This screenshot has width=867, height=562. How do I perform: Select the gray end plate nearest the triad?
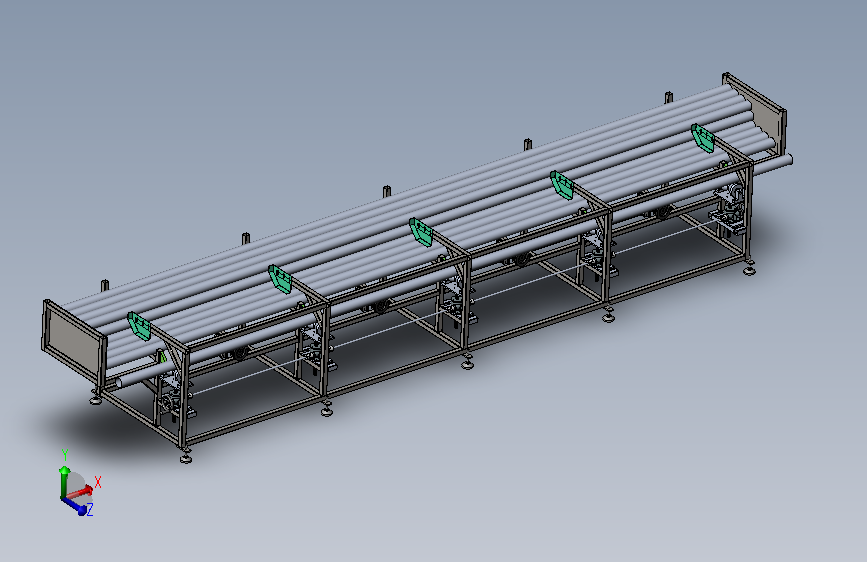(x=73, y=343)
